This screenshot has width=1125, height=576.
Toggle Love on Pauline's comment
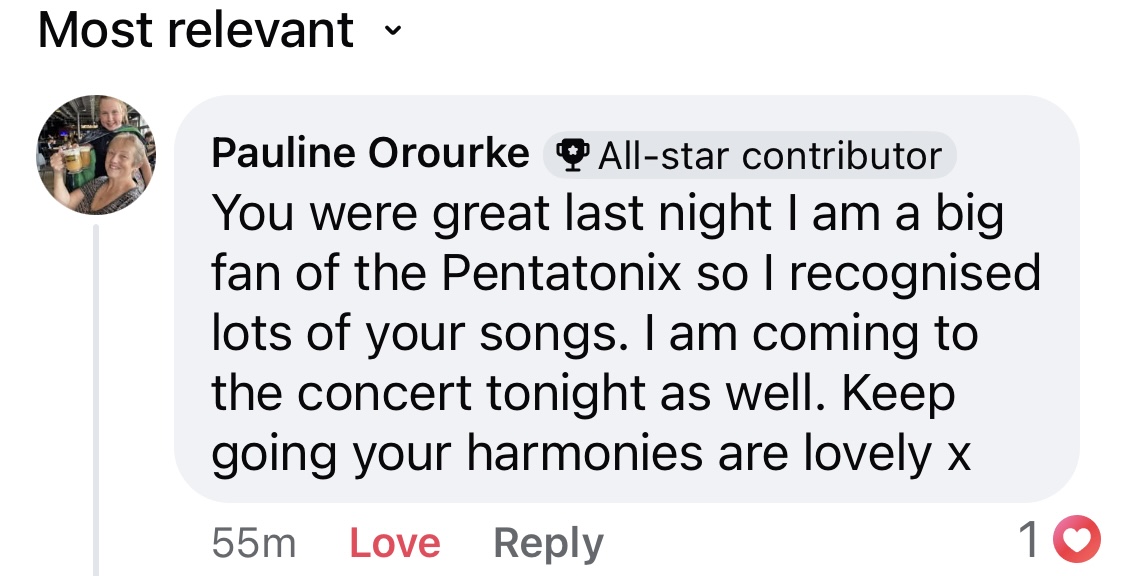coord(395,543)
